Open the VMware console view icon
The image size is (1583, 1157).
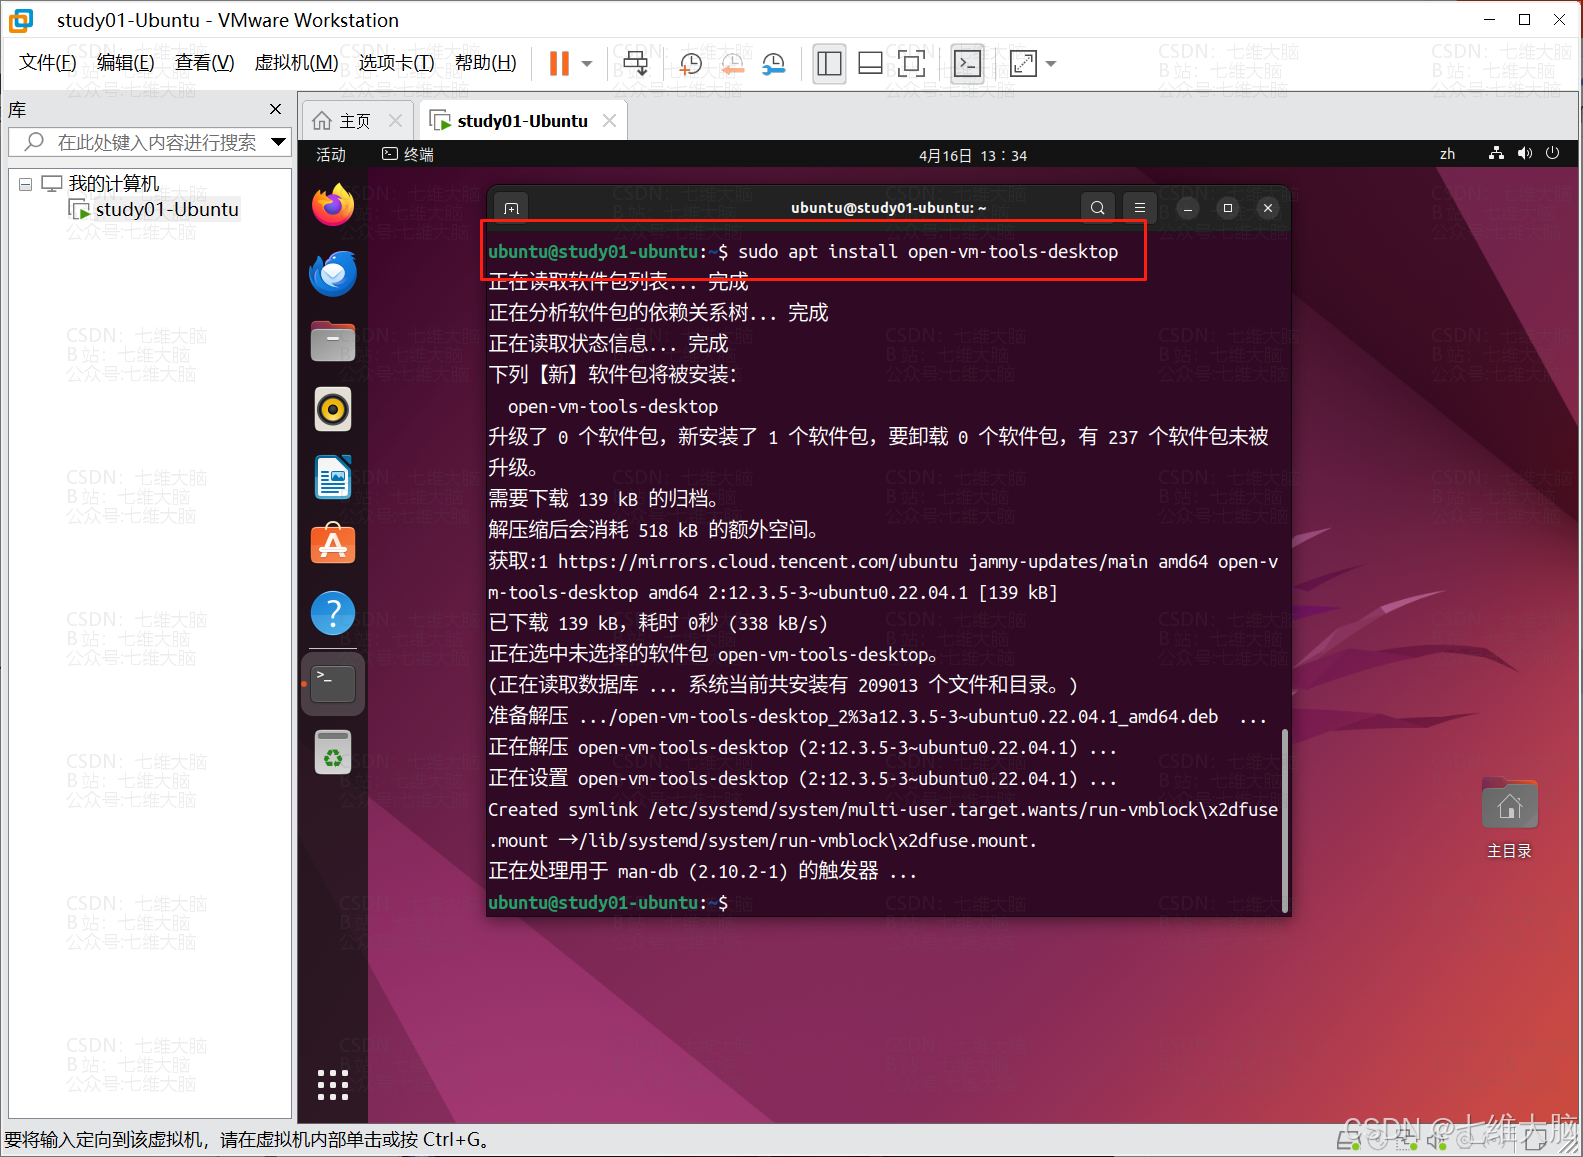point(967,64)
